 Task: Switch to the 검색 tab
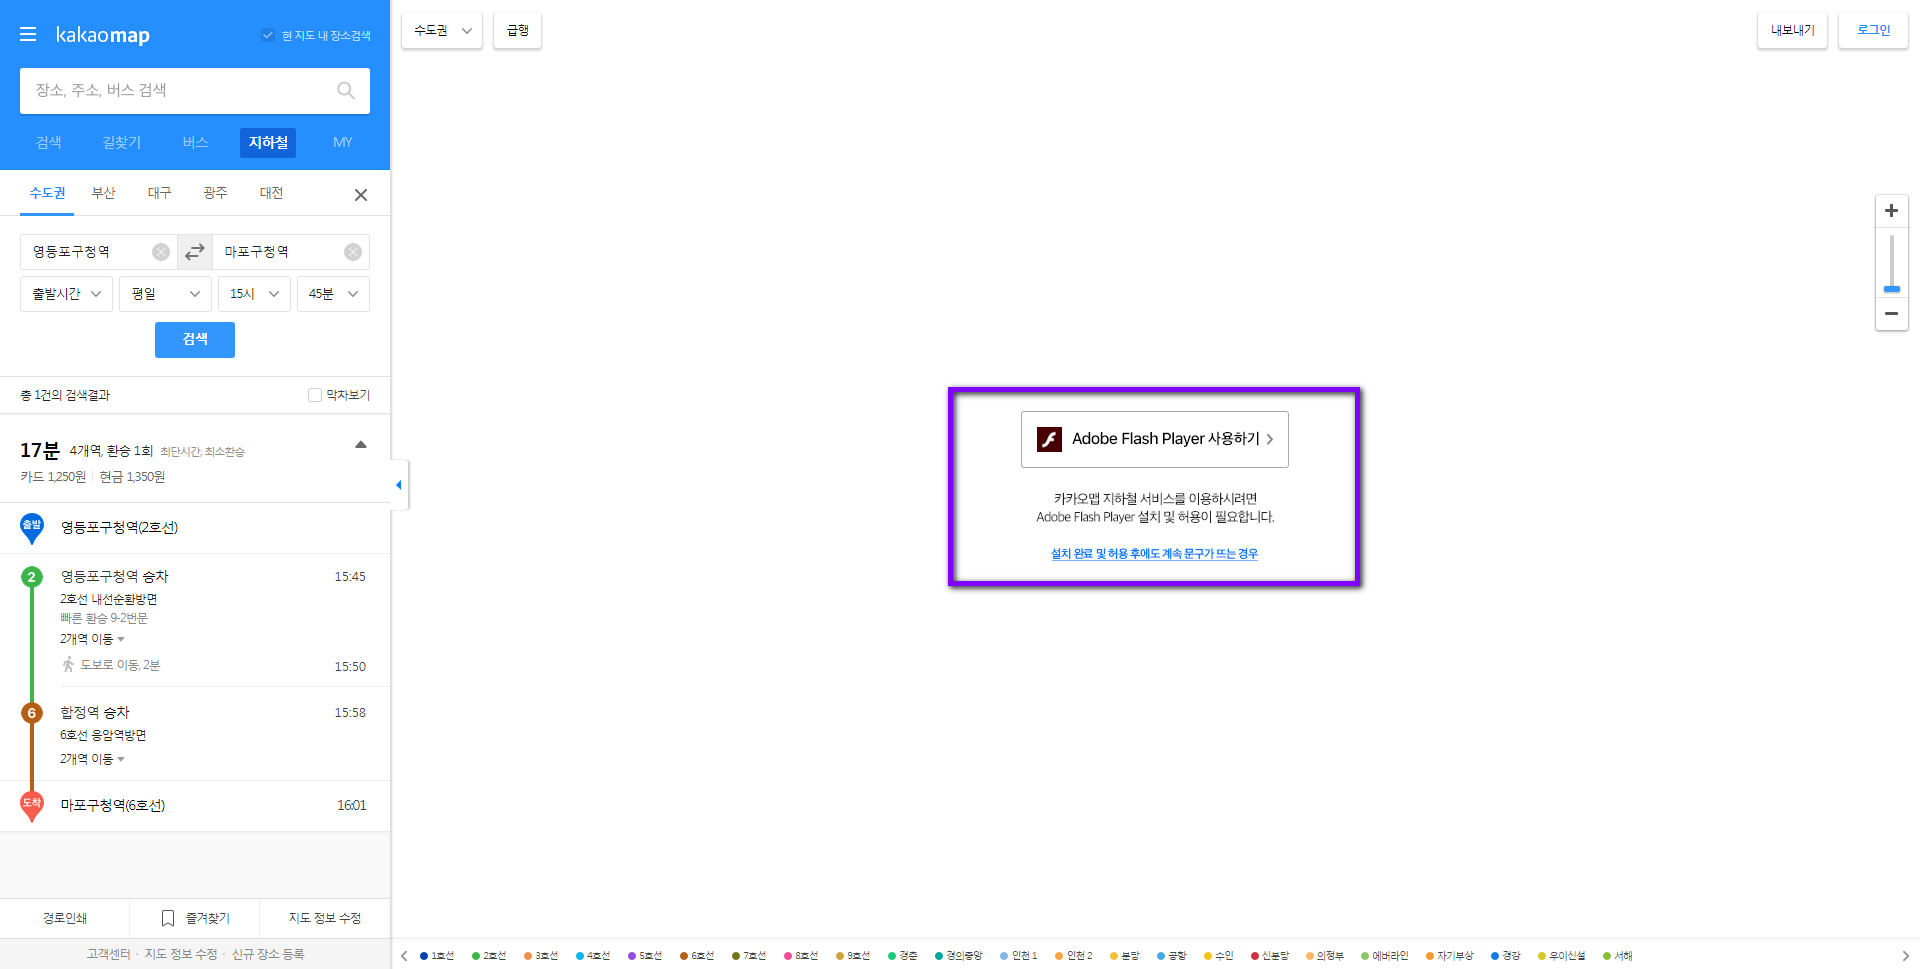pyautogui.click(x=49, y=143)
